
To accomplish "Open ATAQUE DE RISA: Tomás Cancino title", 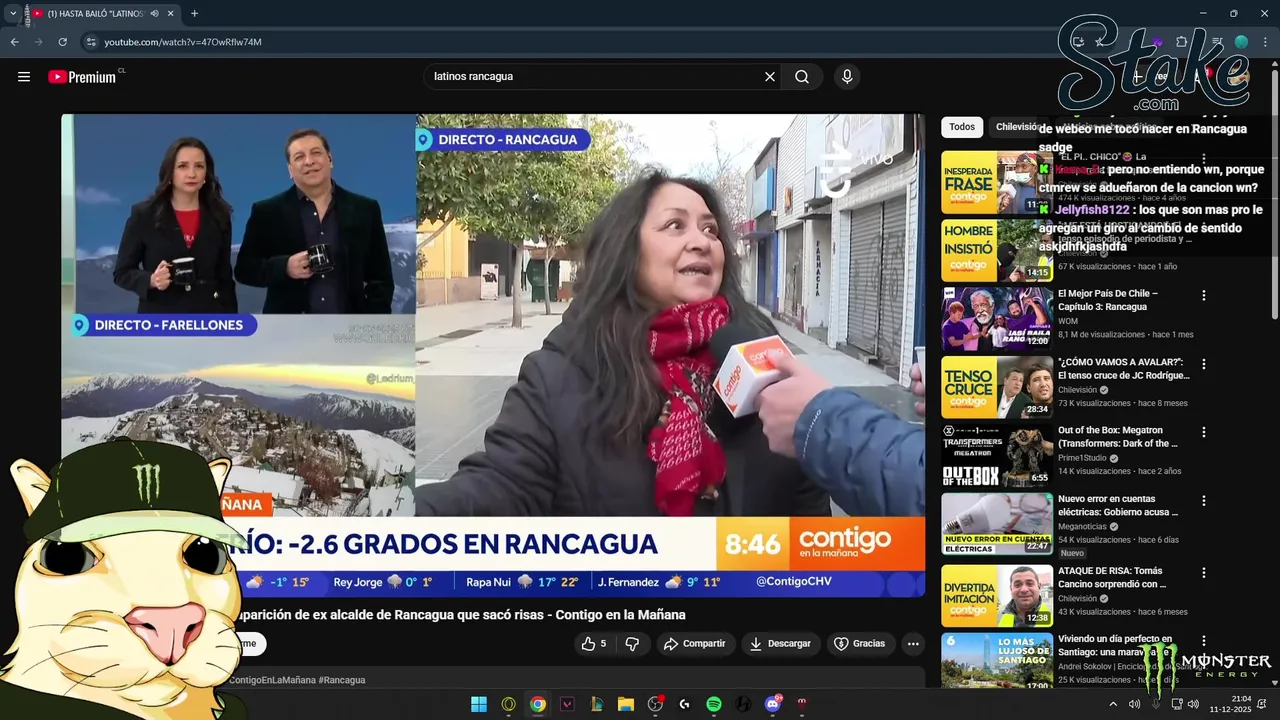I will coord(1112,577).
